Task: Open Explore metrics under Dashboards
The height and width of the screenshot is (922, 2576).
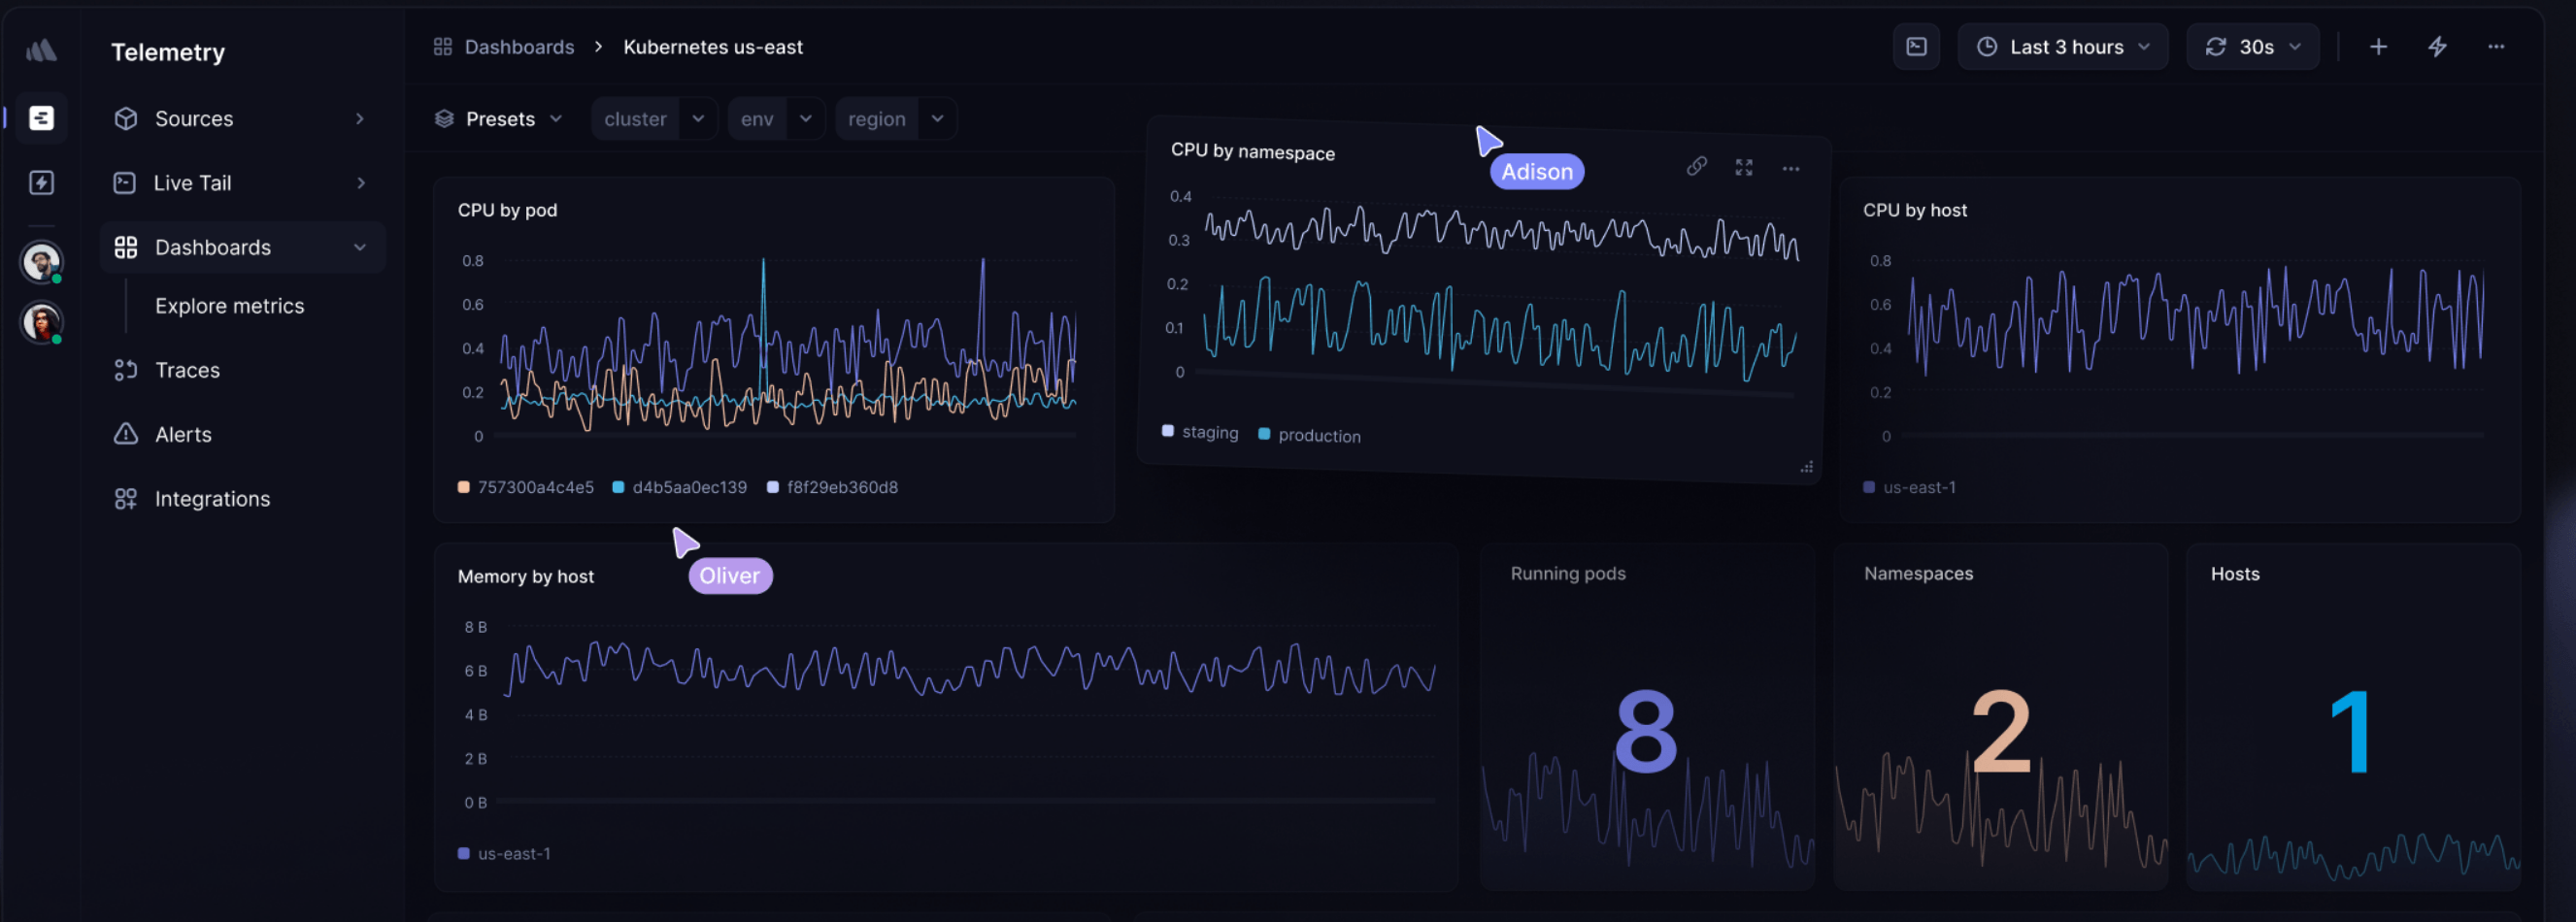Action: pos(229,306)
